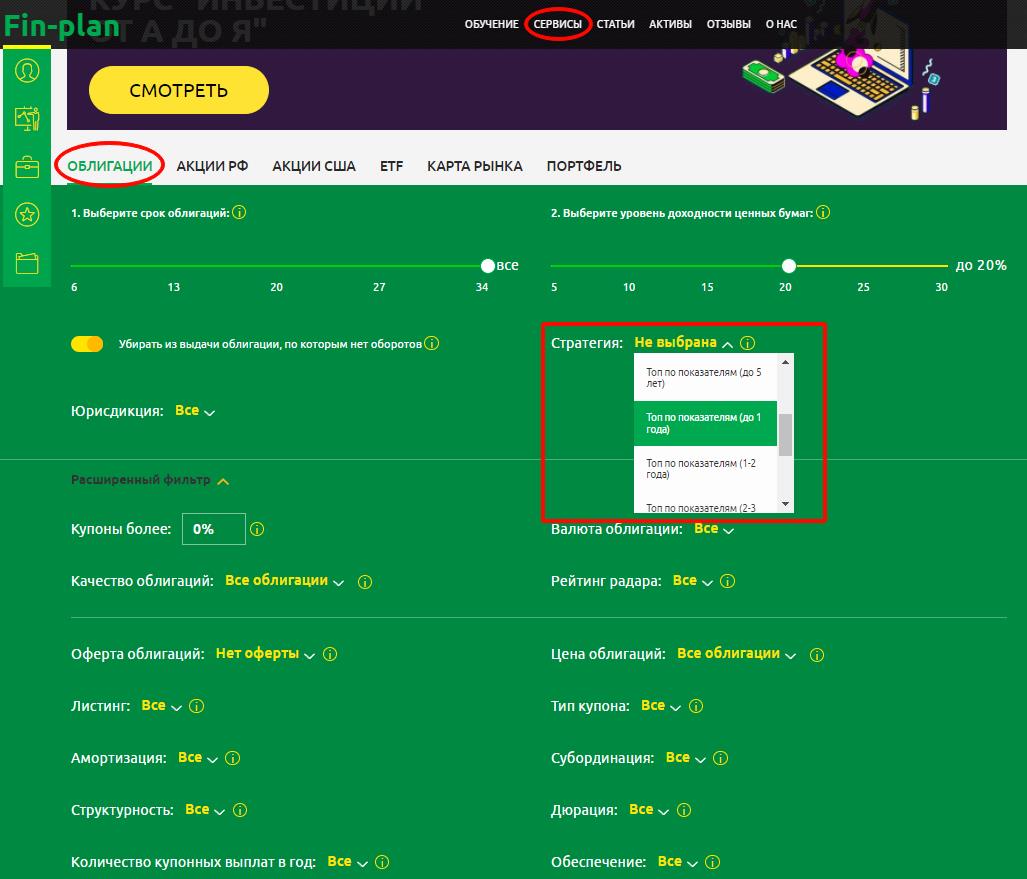Click the bond term slider handle
The height and width of the screenshot is (879, 1027).
click(488, 266)
